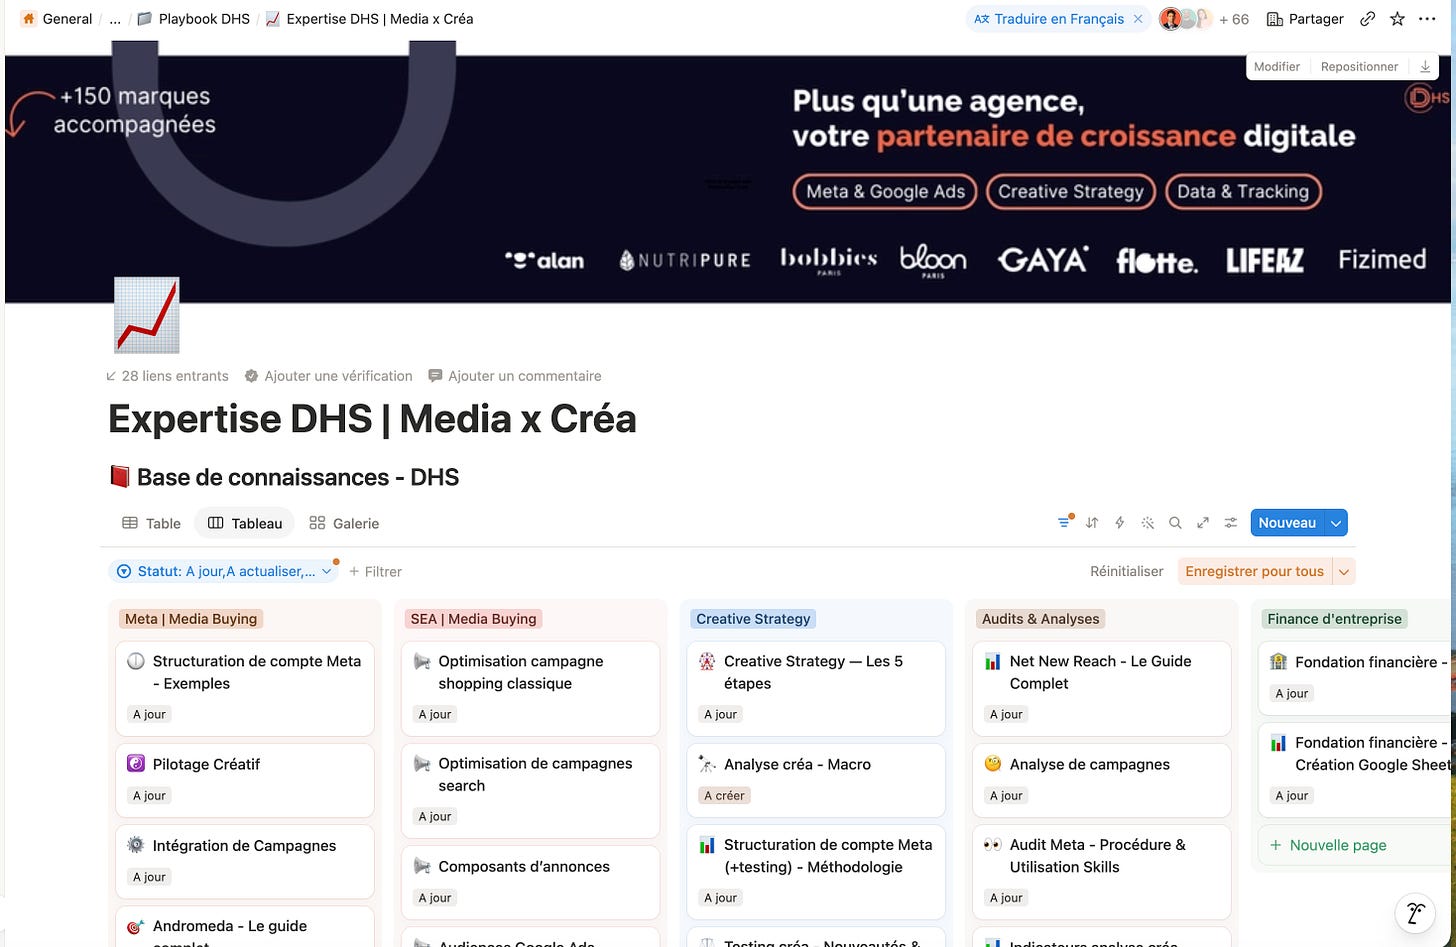Click Modifier on the cover image
This screenshot has width=1456, height=947.
1277,67
